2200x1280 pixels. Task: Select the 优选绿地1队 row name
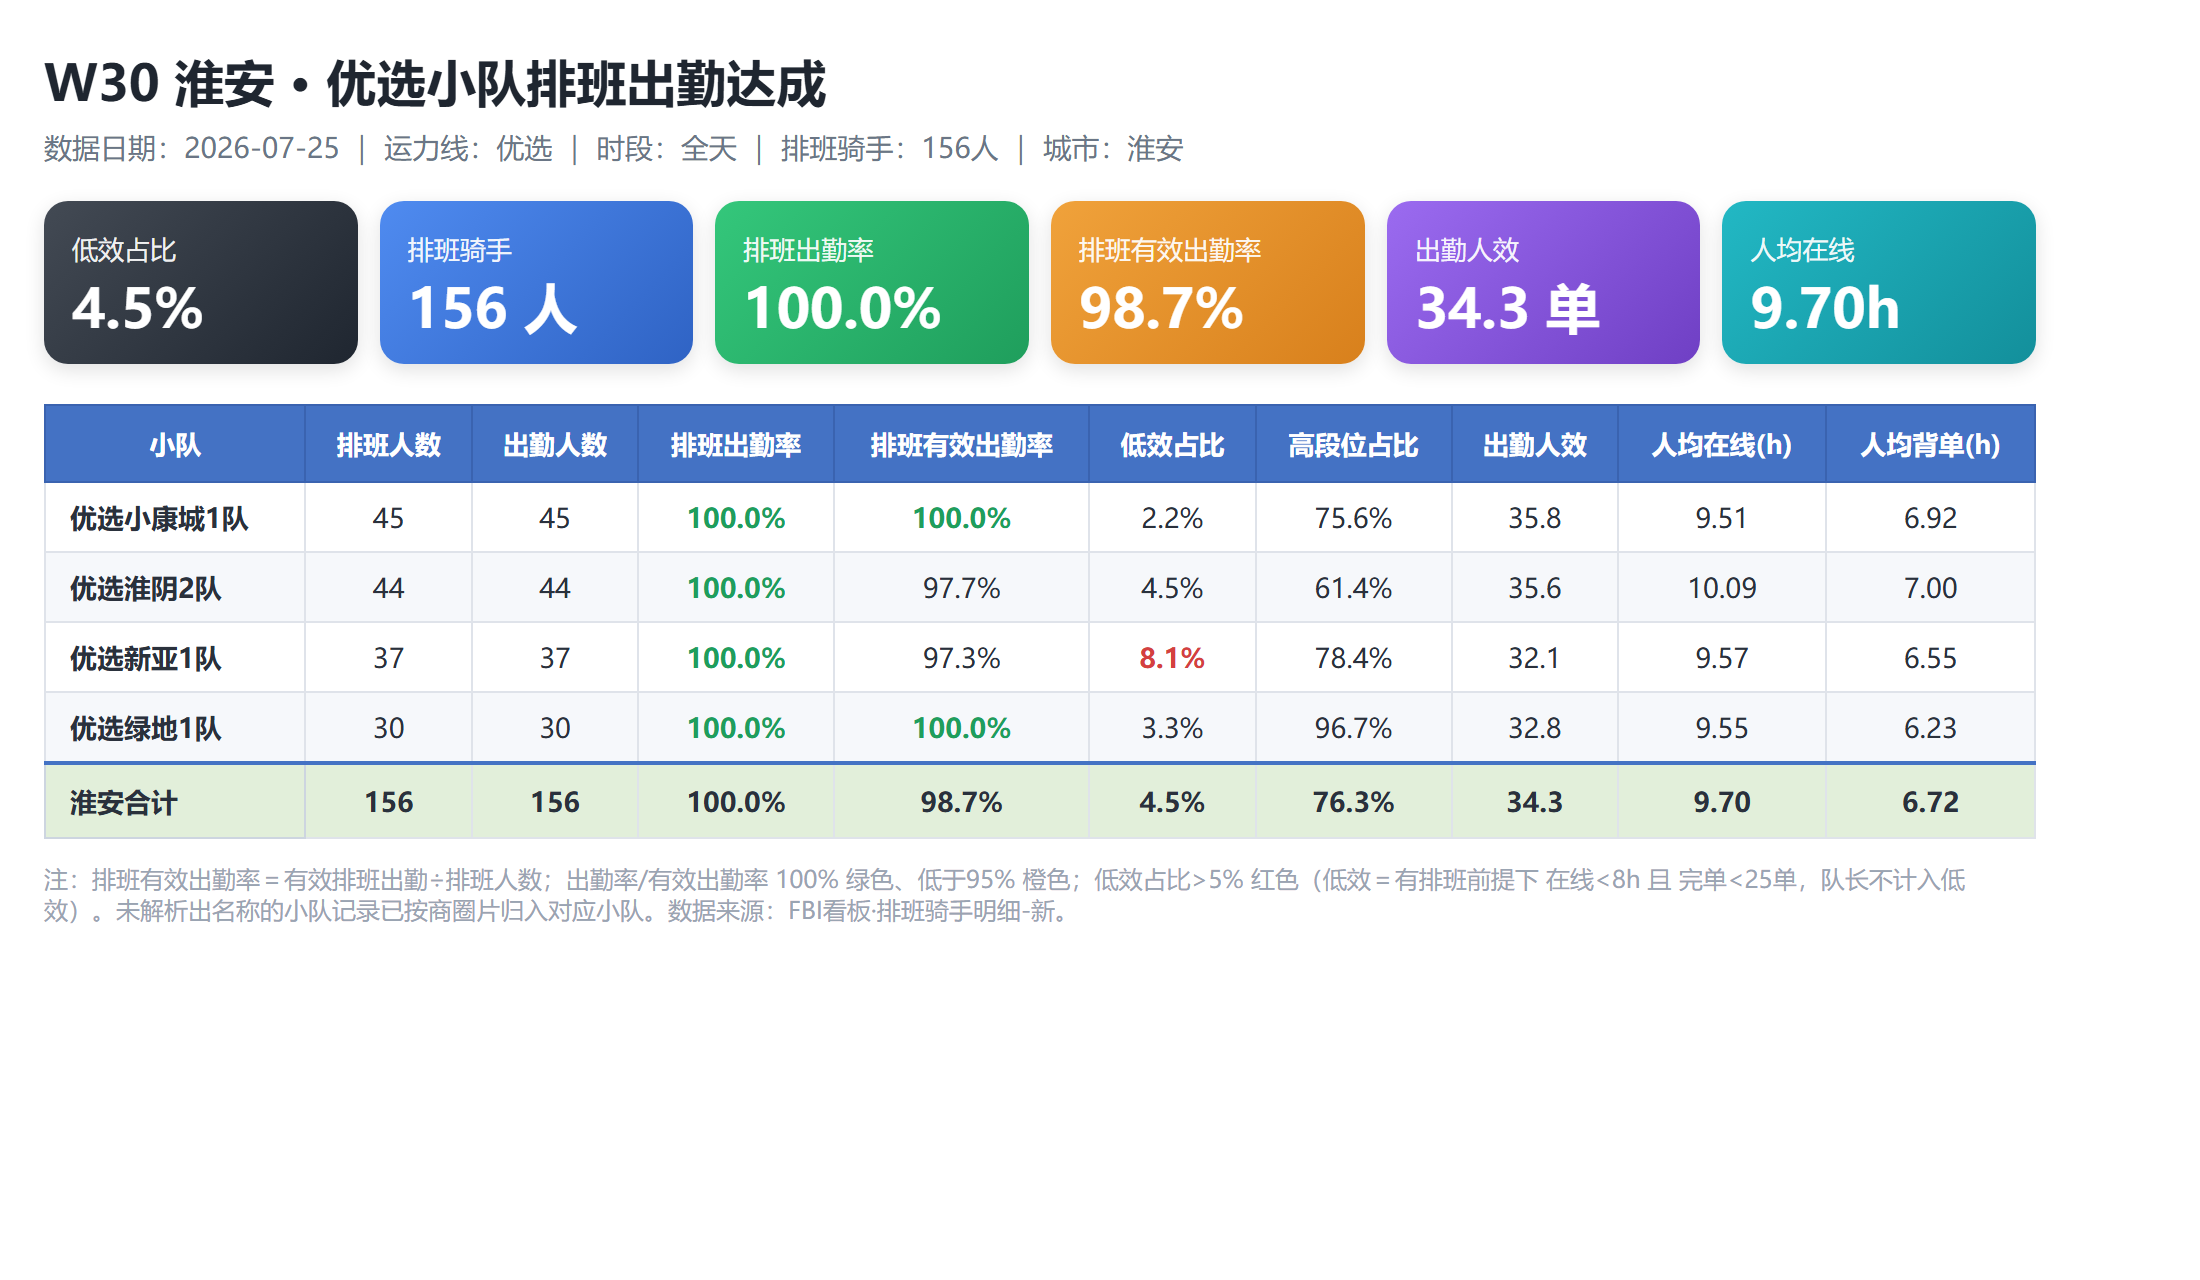tap(146, 728)
